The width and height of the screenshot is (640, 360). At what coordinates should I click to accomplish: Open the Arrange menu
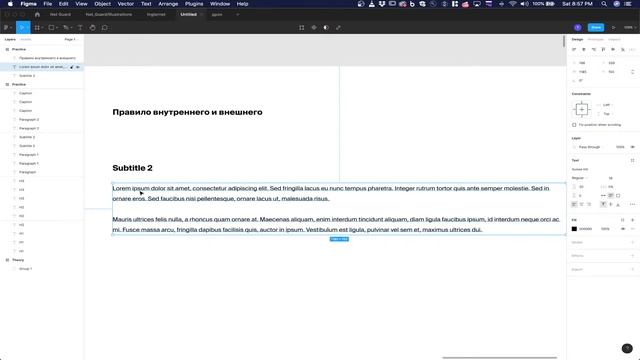[168, 4]
